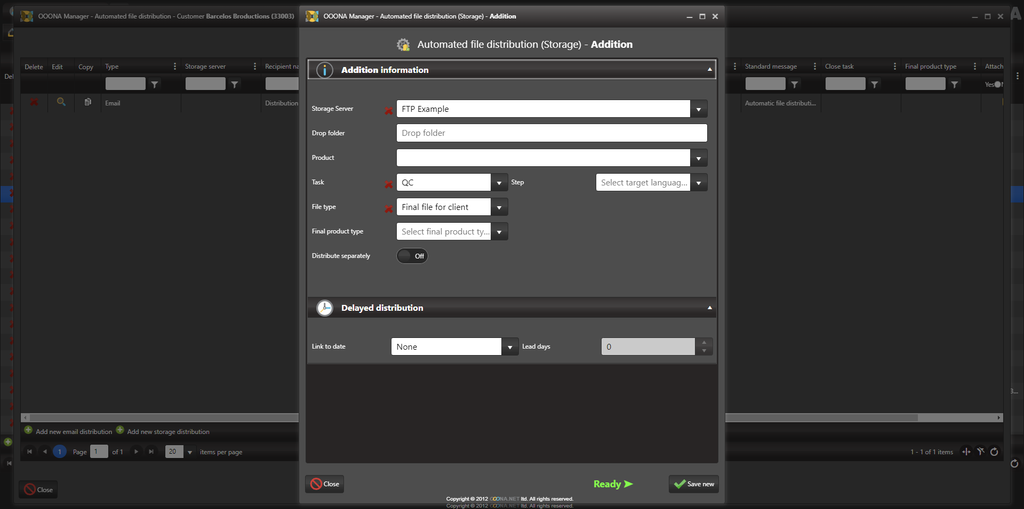Viewport: 1024px width, 509px height.
Task: Collapse the Delayed distribution section
Action: click(710, 308)
